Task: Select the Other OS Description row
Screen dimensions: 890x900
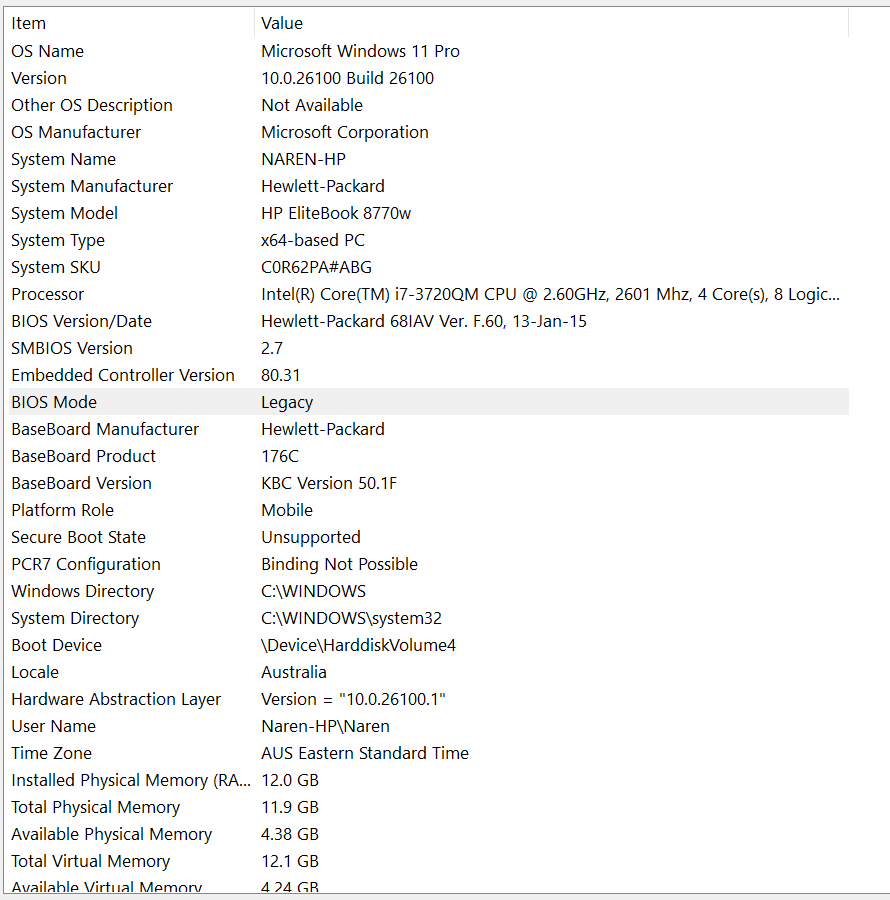Action: tap(429, 105)
